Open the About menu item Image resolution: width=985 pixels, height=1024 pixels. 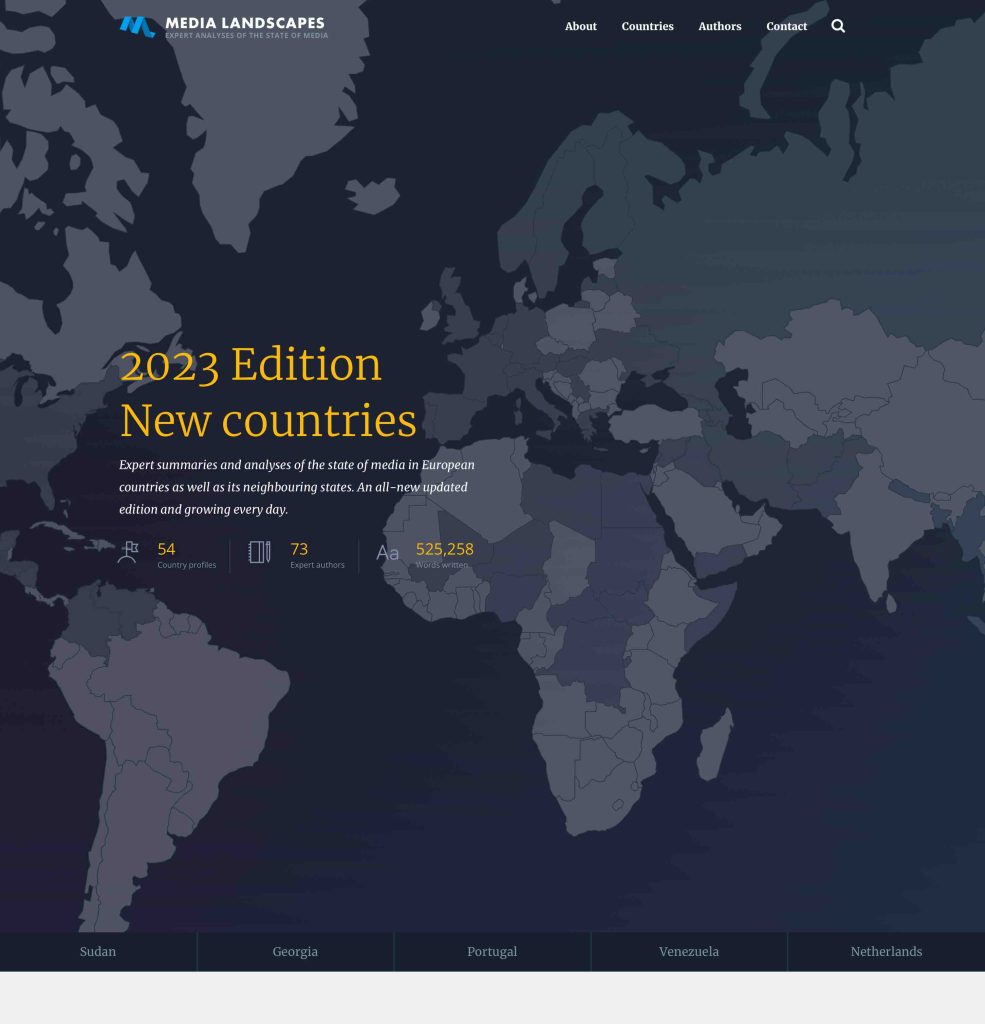580,26
